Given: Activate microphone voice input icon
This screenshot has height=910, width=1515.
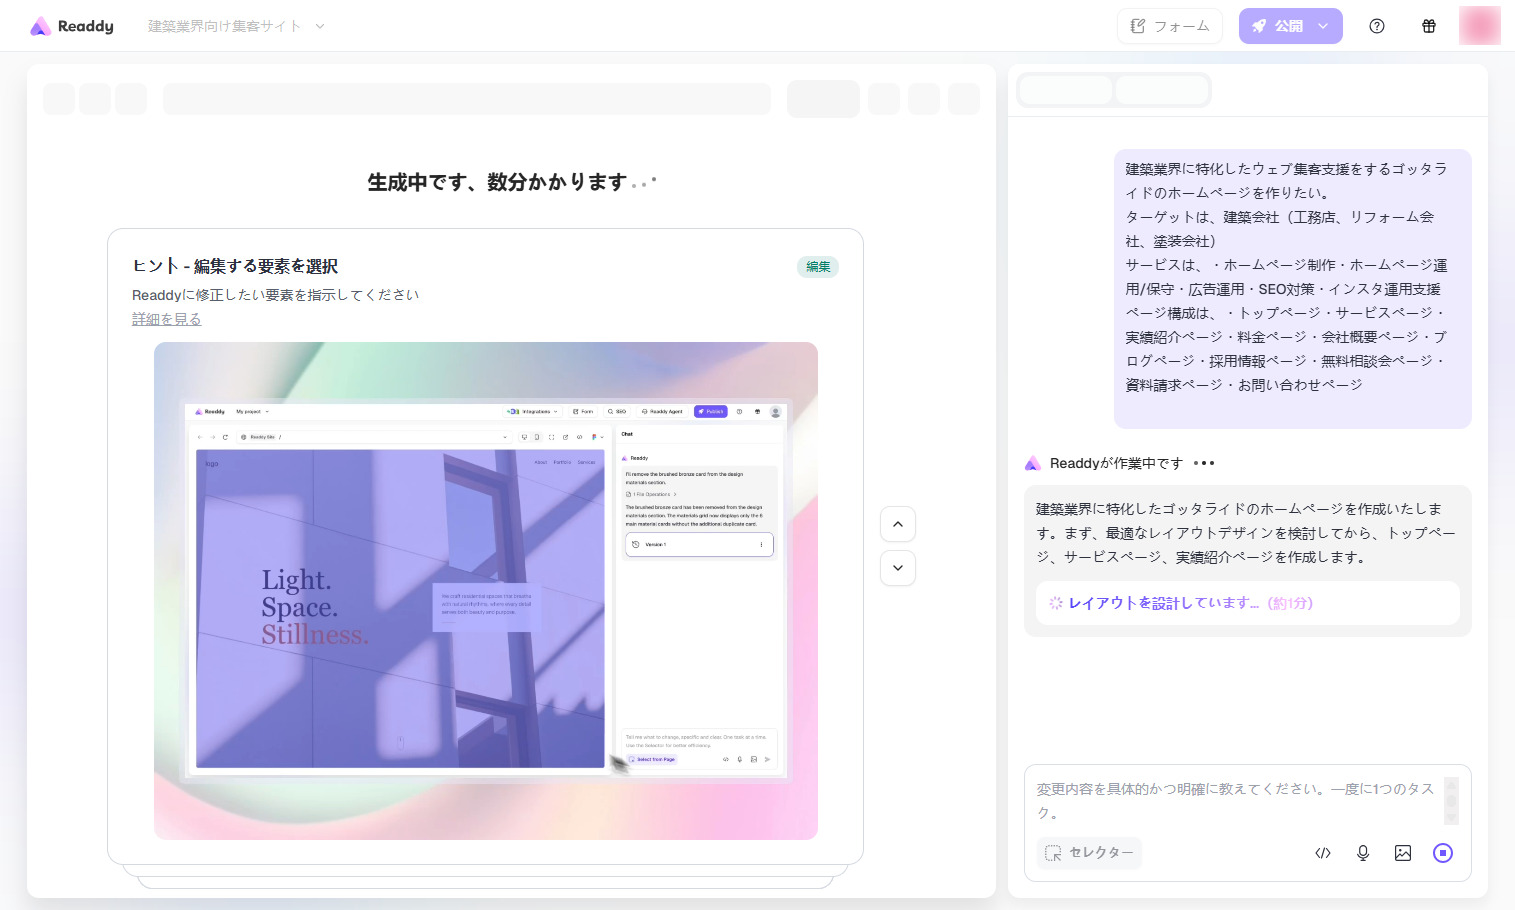Looking at the screenshot, I should coord(1363,853).
